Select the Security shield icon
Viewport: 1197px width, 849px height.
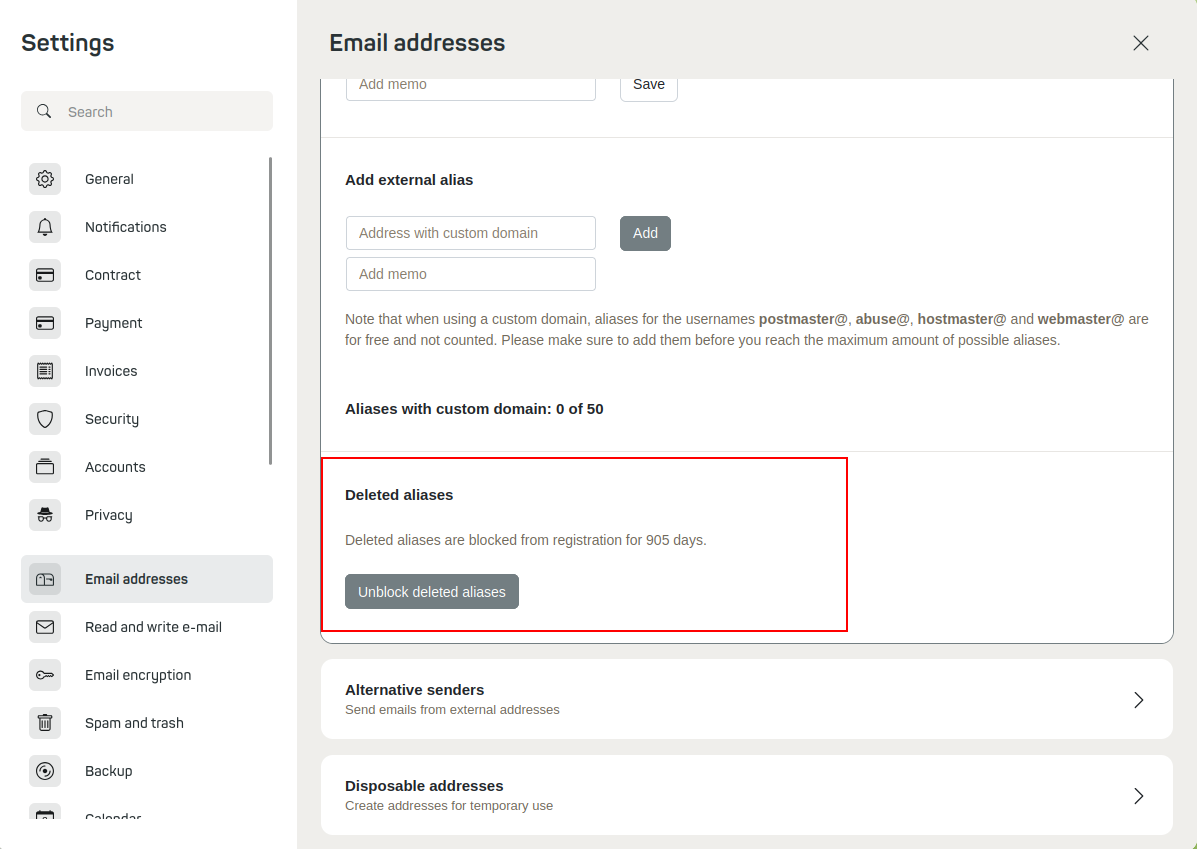(45, 419)
